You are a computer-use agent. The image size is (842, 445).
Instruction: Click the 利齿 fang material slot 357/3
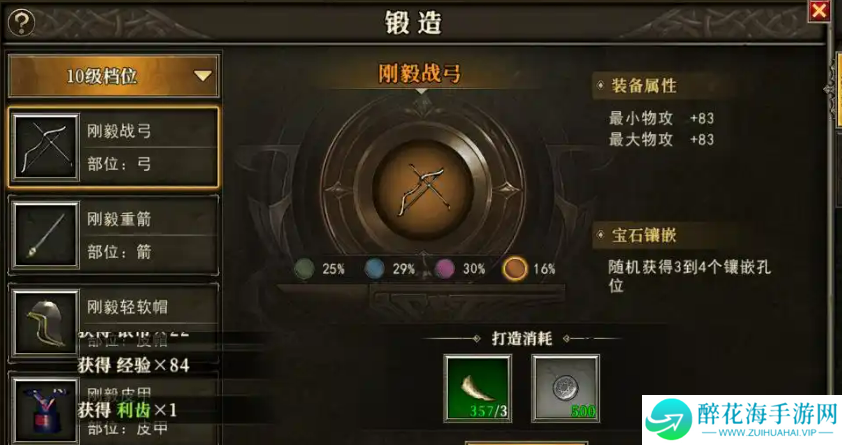(x=477, y=388)
